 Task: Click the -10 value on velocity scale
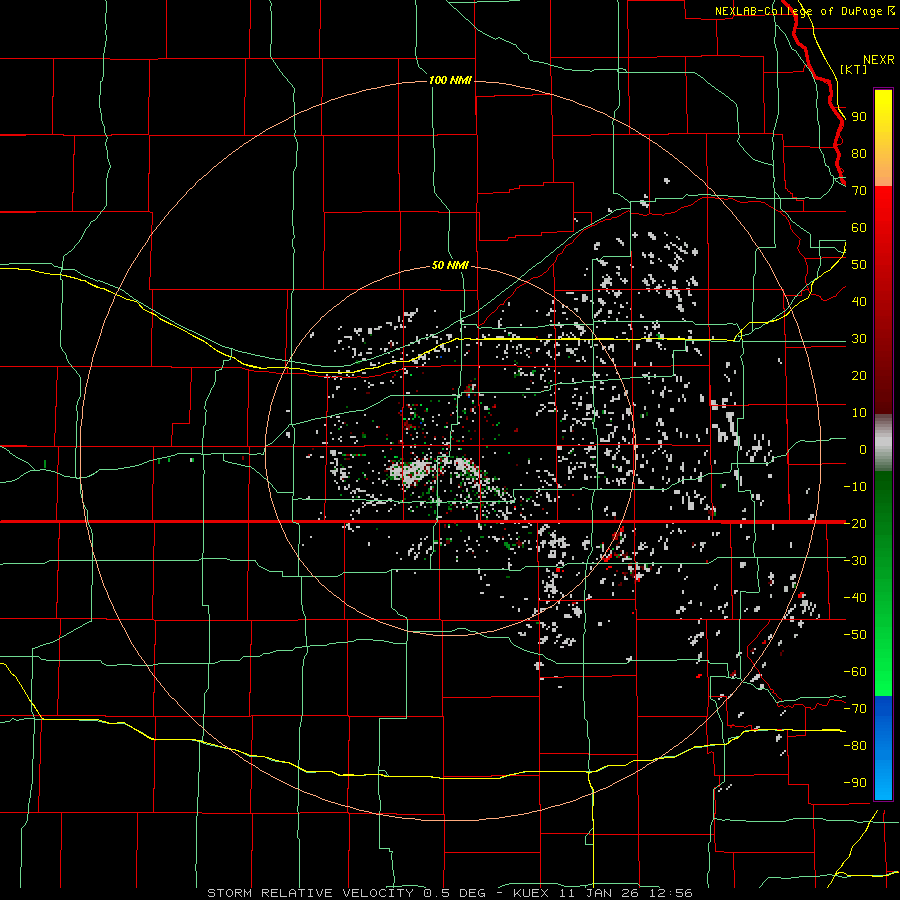click(855, 487)
